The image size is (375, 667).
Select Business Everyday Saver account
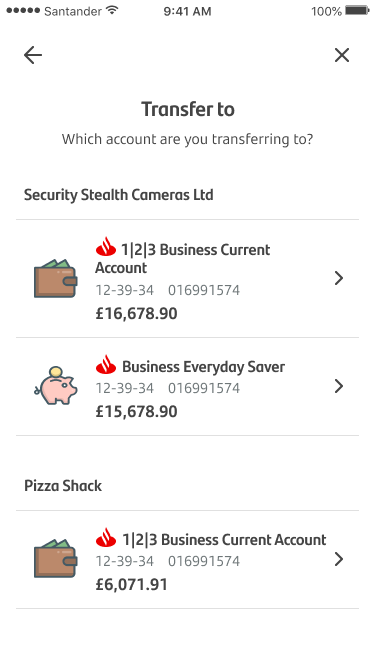point(188,387)
